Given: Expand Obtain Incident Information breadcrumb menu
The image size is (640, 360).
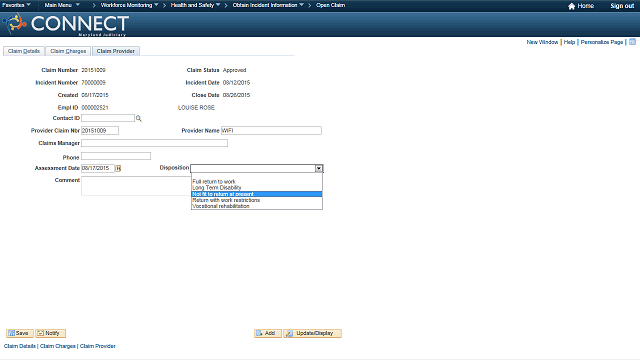Looking at the screenshot, I should click(268, 5).
